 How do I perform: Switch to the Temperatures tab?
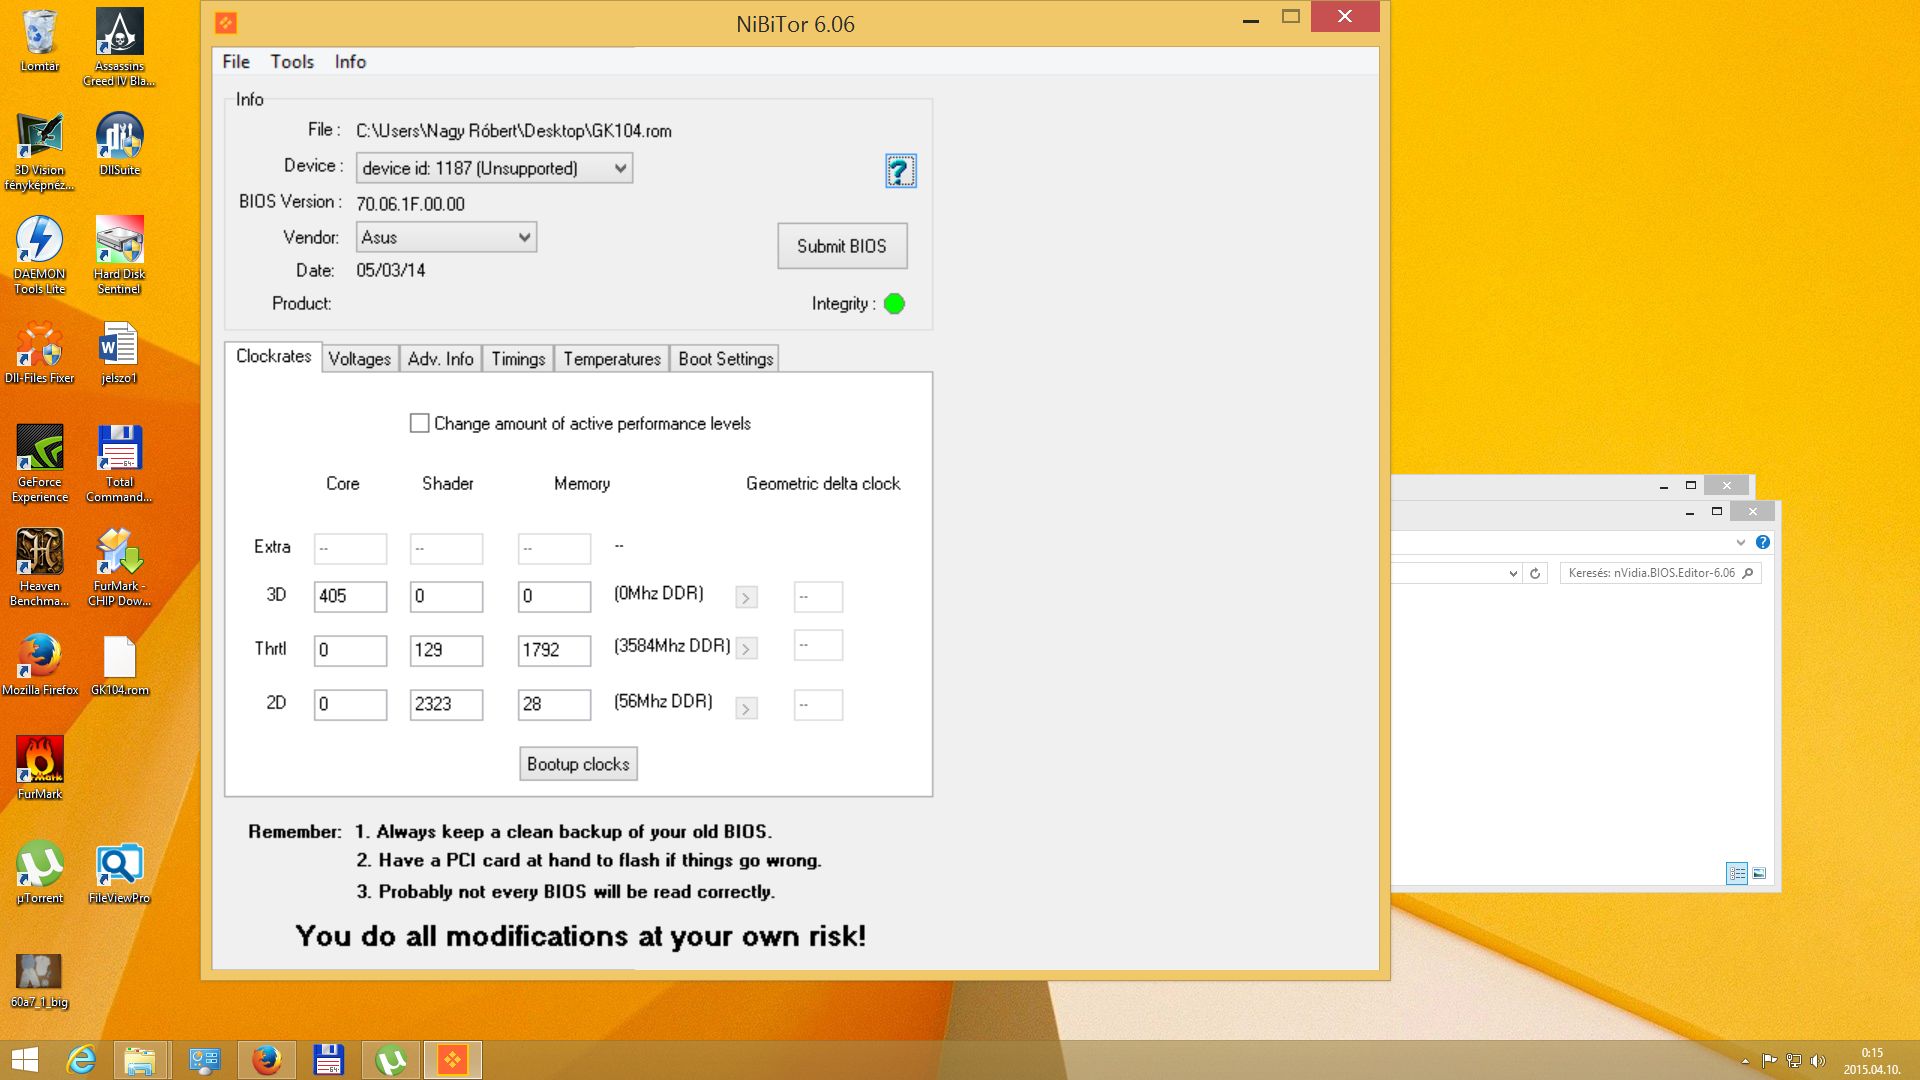(612, 359)
